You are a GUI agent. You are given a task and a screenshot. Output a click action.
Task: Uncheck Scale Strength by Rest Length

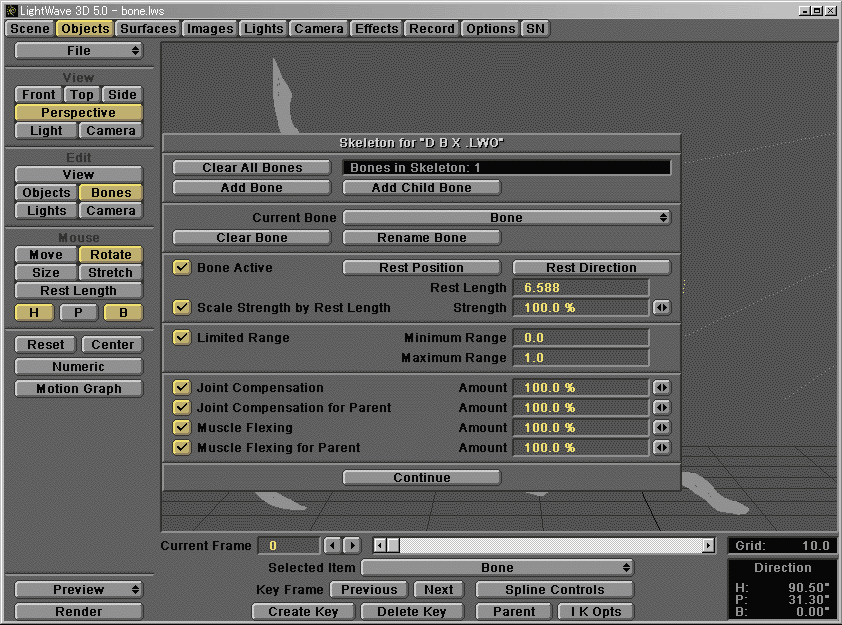(182, 308)
